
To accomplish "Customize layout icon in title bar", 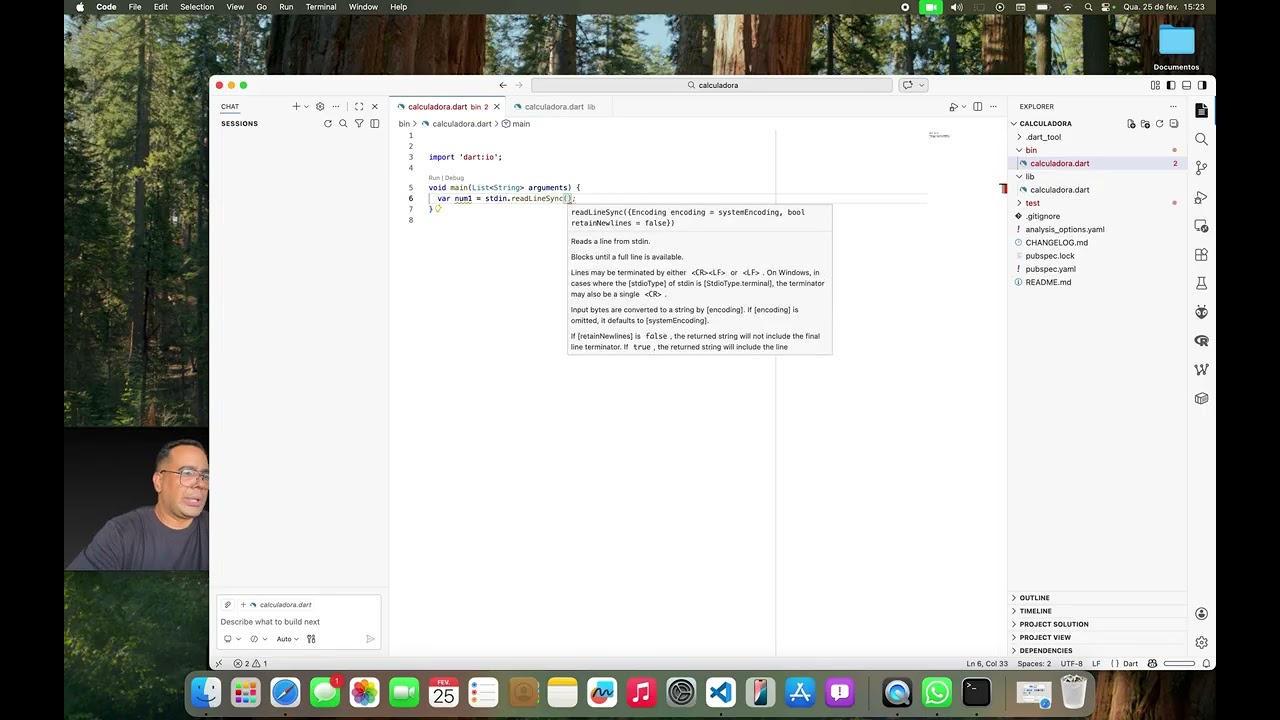I will pos(1155,86).
